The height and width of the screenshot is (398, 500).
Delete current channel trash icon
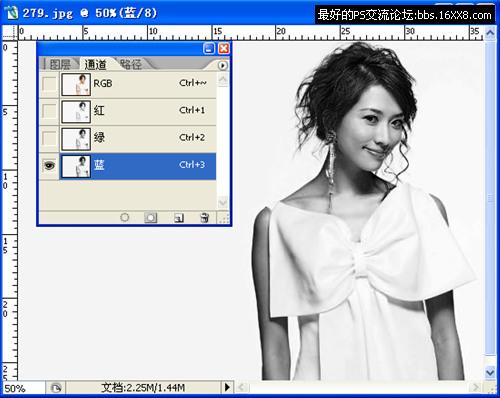coord(204,218)
